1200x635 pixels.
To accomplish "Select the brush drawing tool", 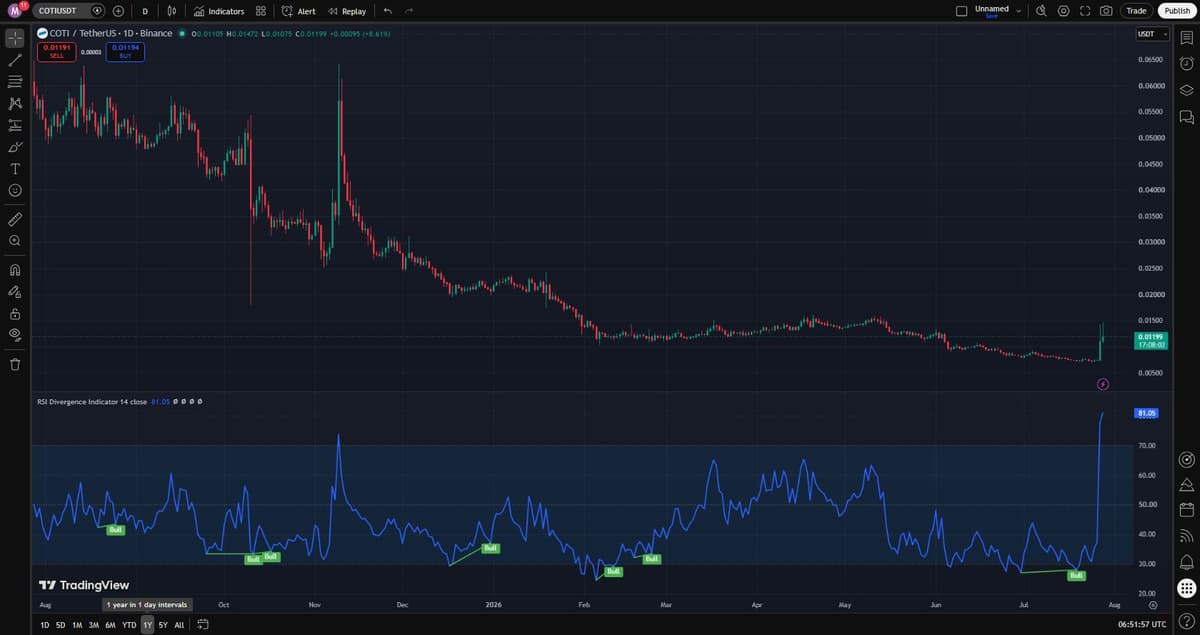I will point(15,147).
